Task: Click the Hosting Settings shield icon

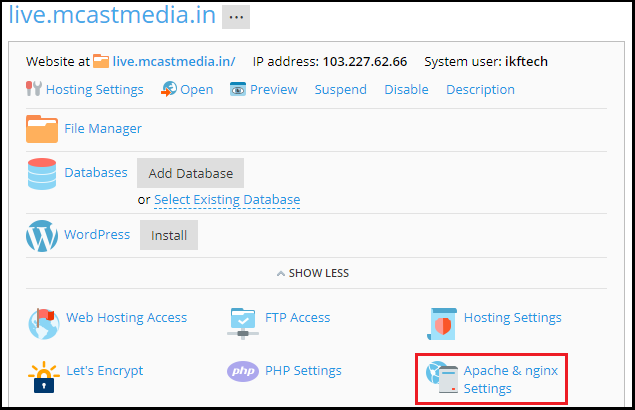Action: pos(440,320)
